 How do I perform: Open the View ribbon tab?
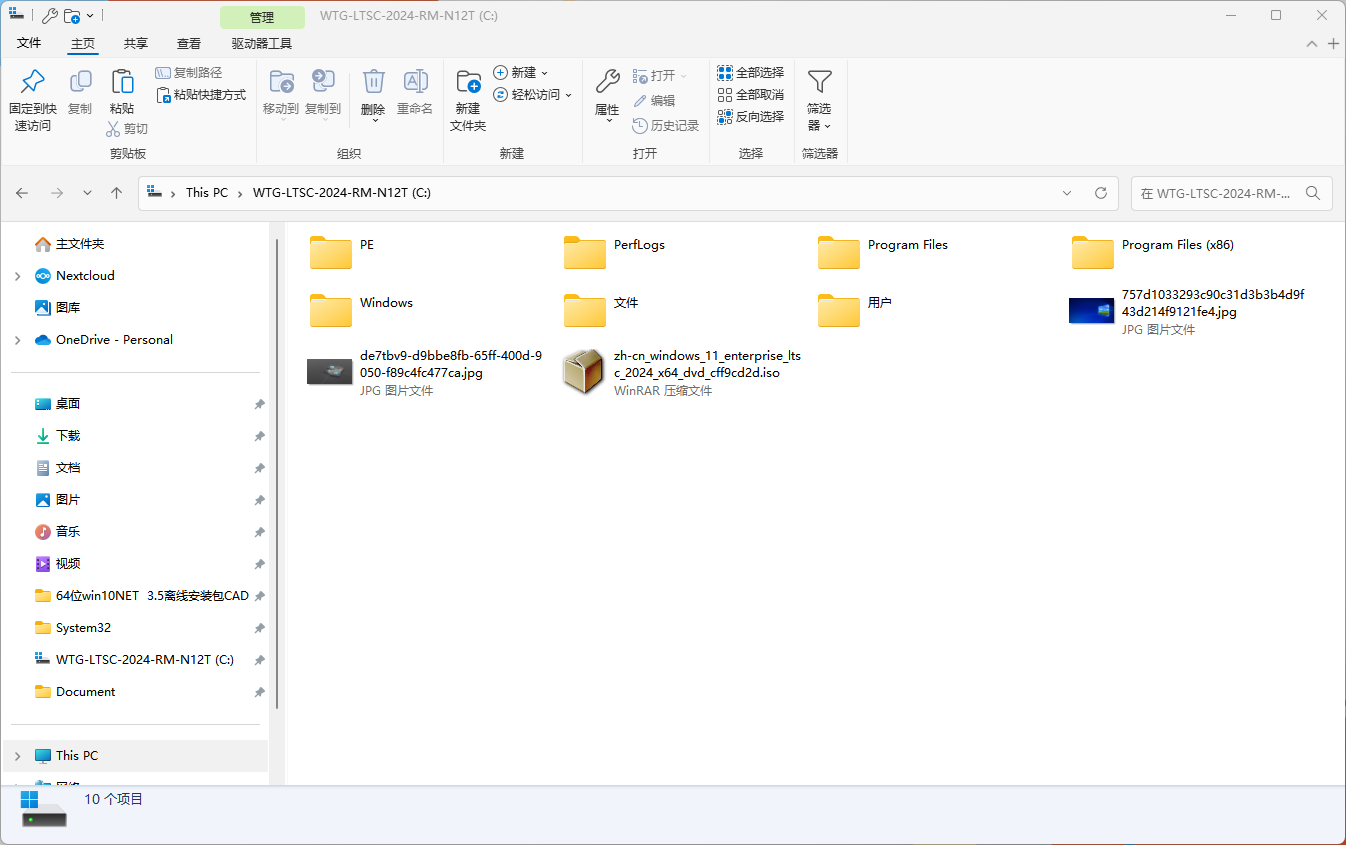pyautogui.click(x=189, y=44)
